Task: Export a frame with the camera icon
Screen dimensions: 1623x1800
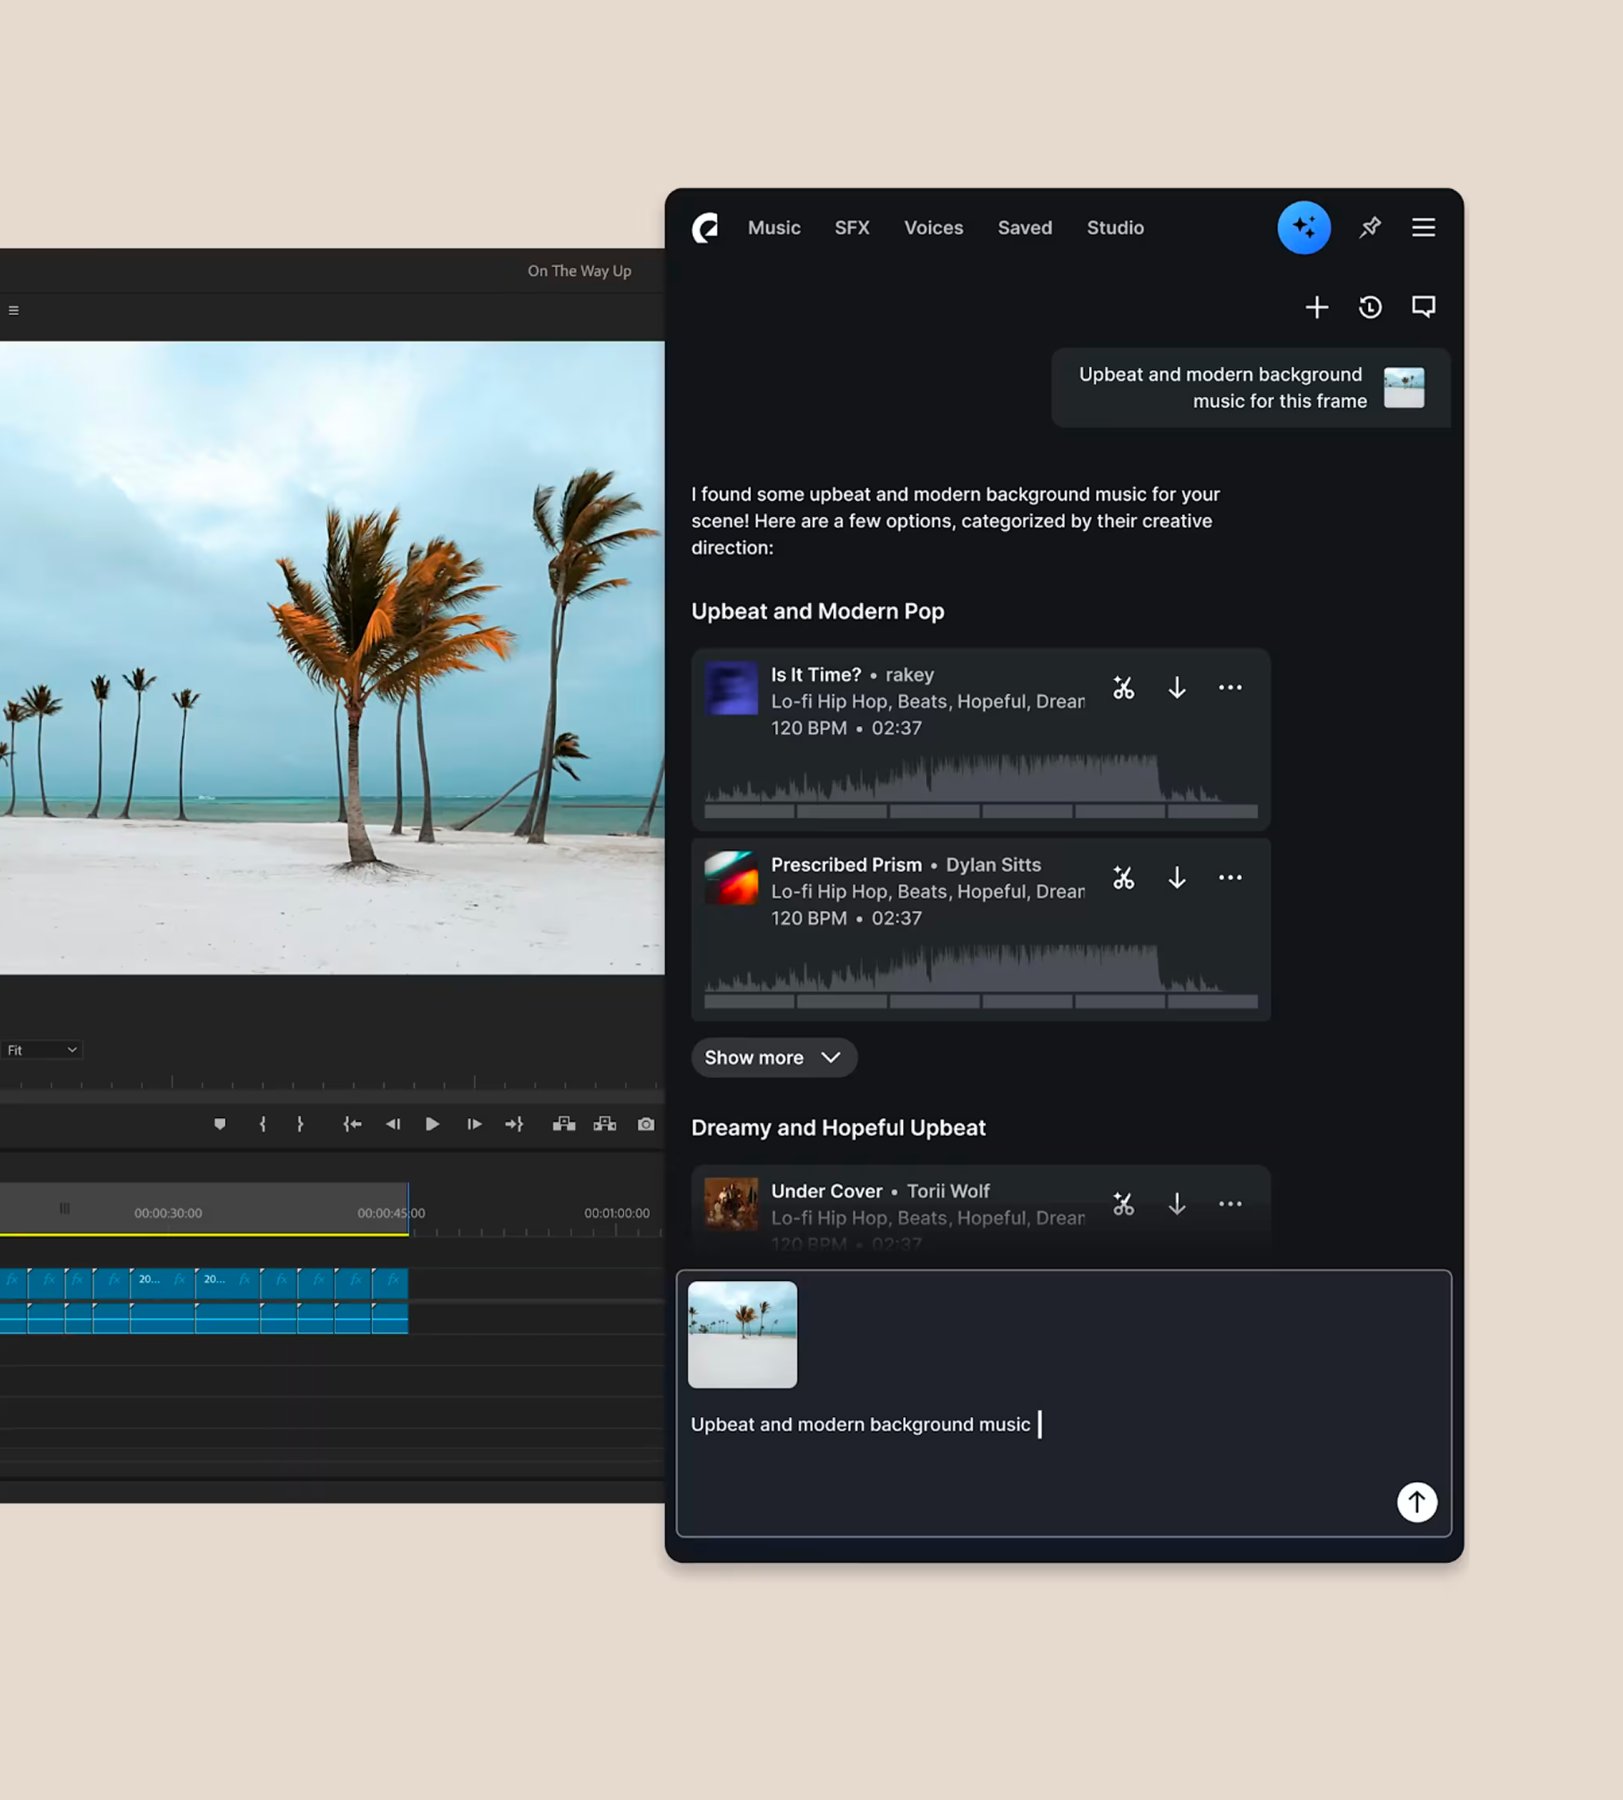Action: 646,1125
